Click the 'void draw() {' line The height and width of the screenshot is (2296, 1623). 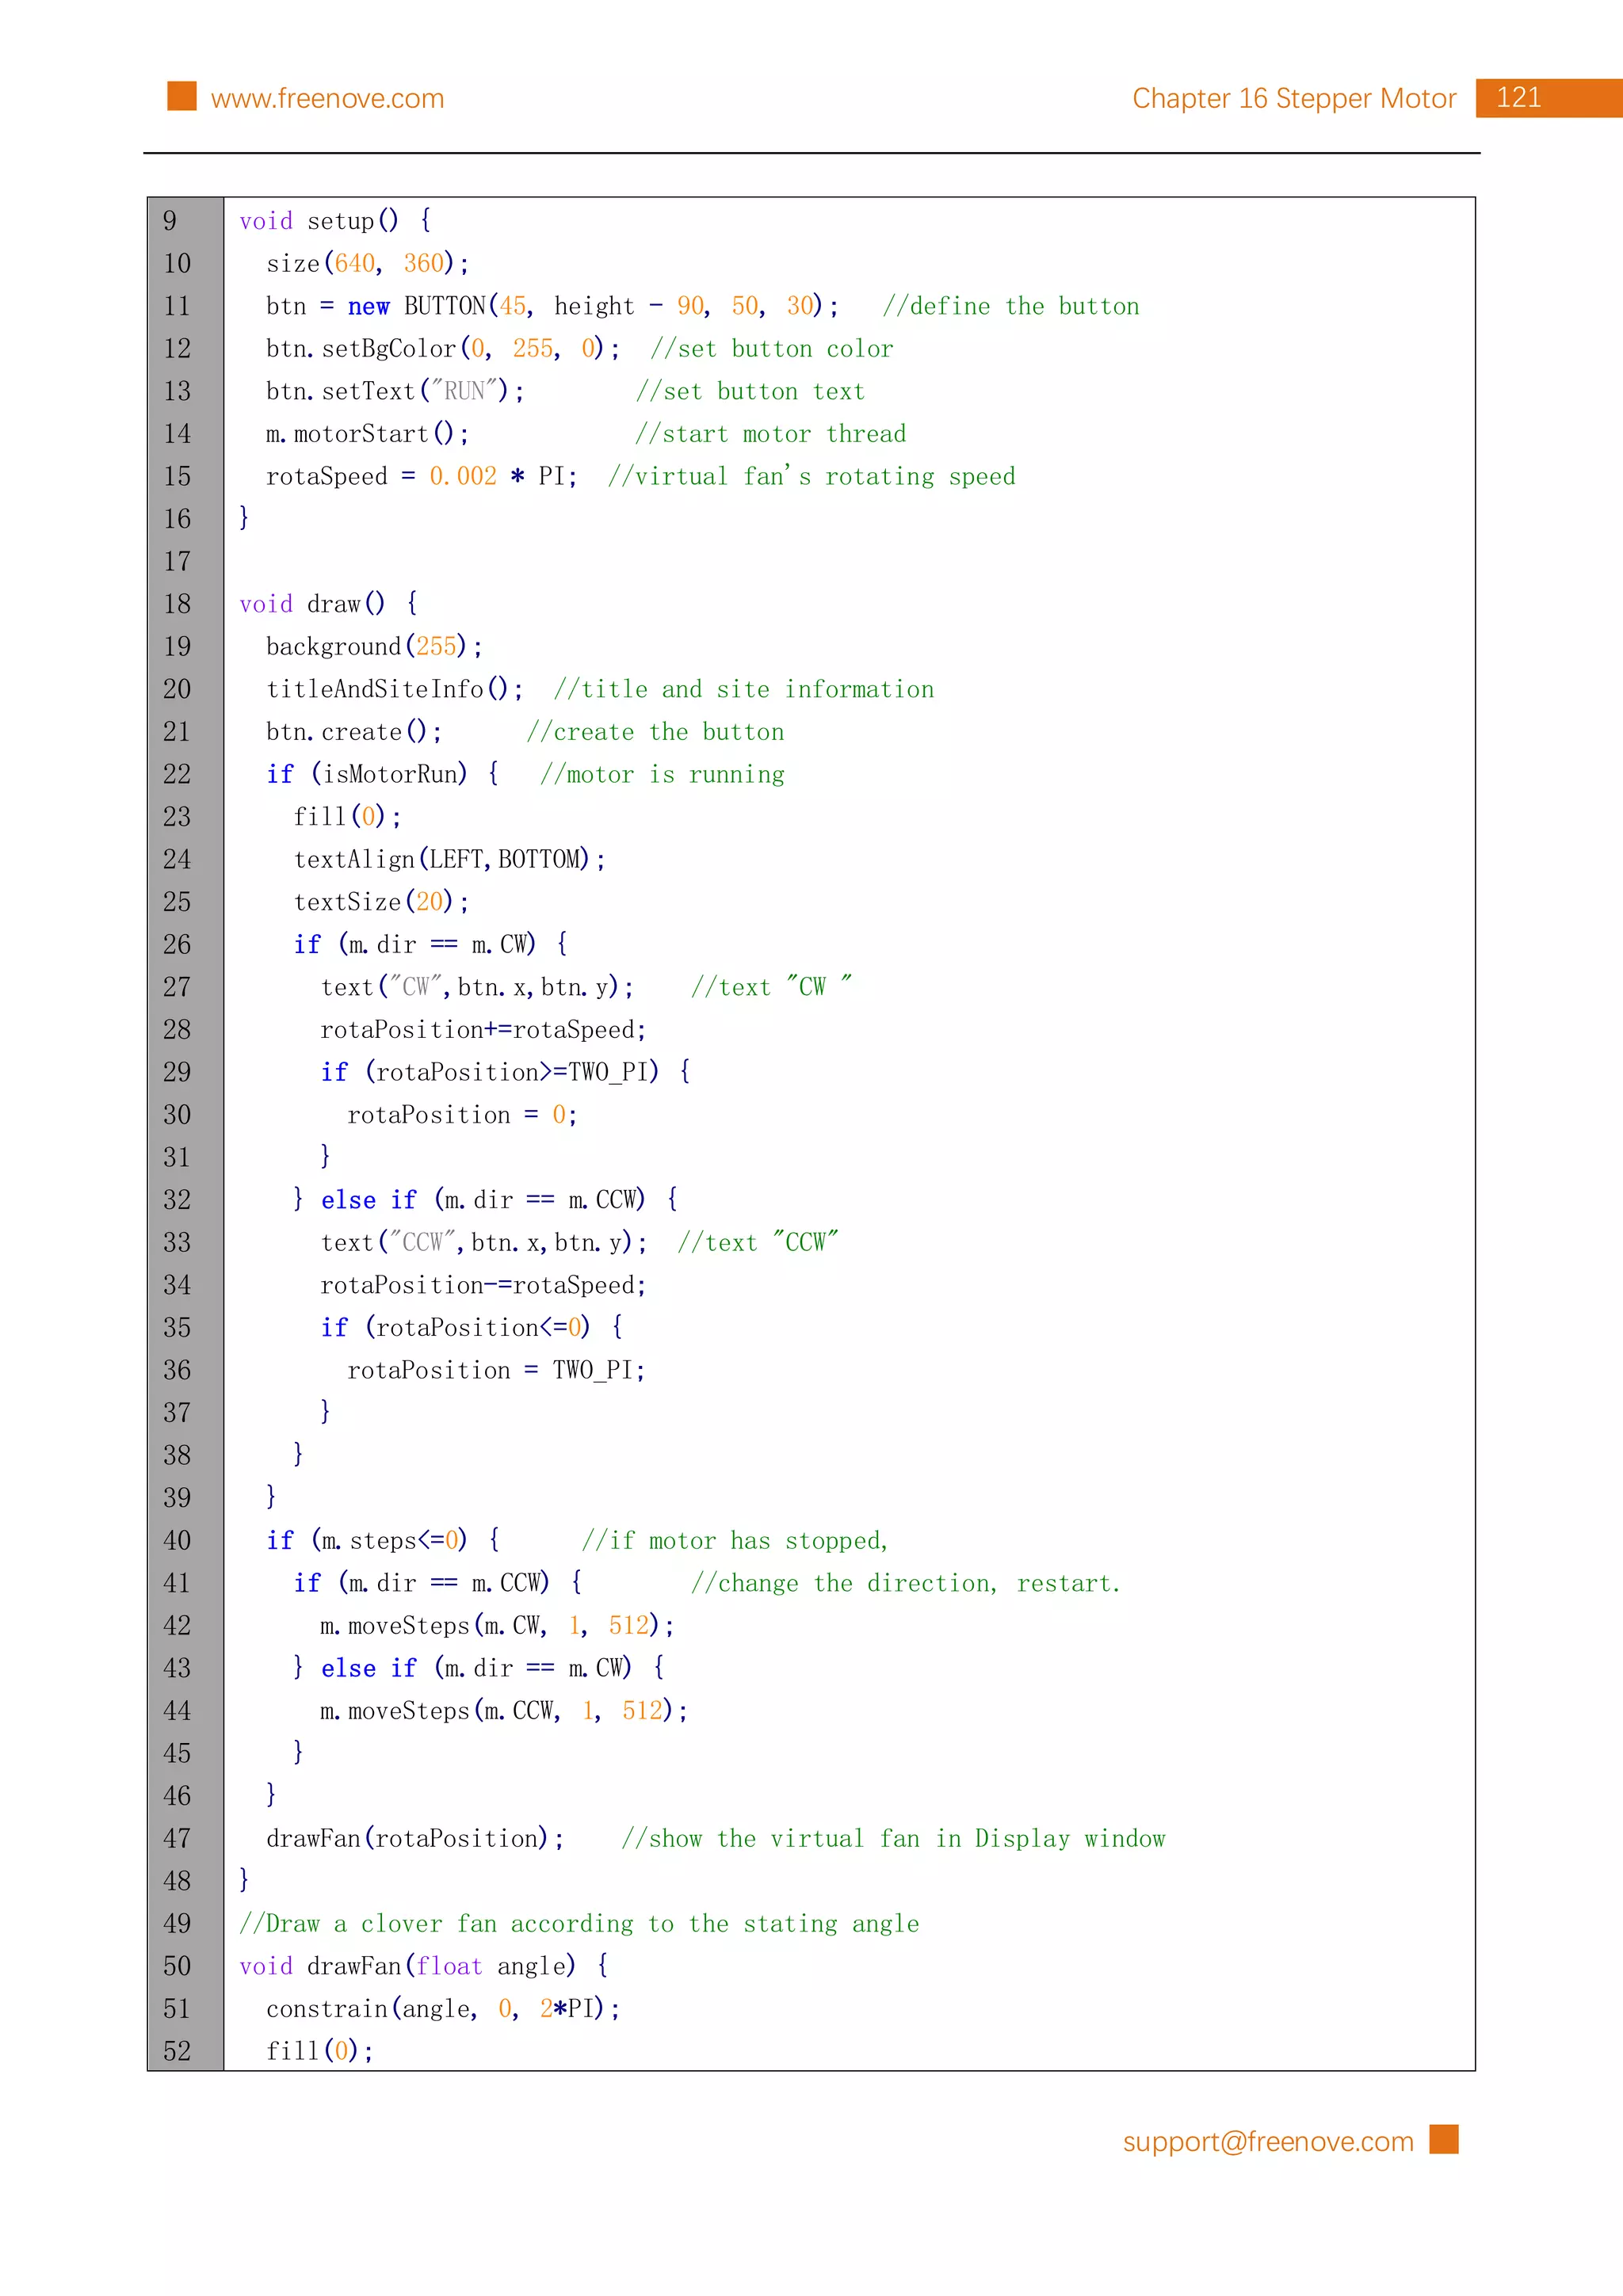[x=328, y=604]
